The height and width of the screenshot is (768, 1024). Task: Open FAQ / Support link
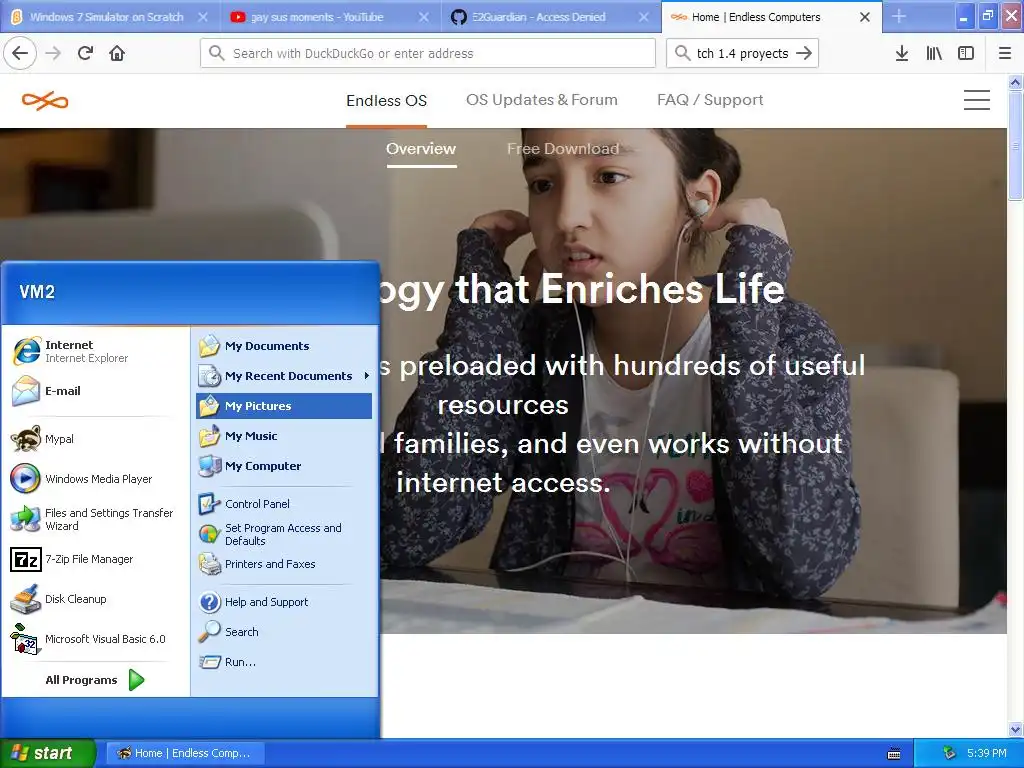[x=710, y=100]
